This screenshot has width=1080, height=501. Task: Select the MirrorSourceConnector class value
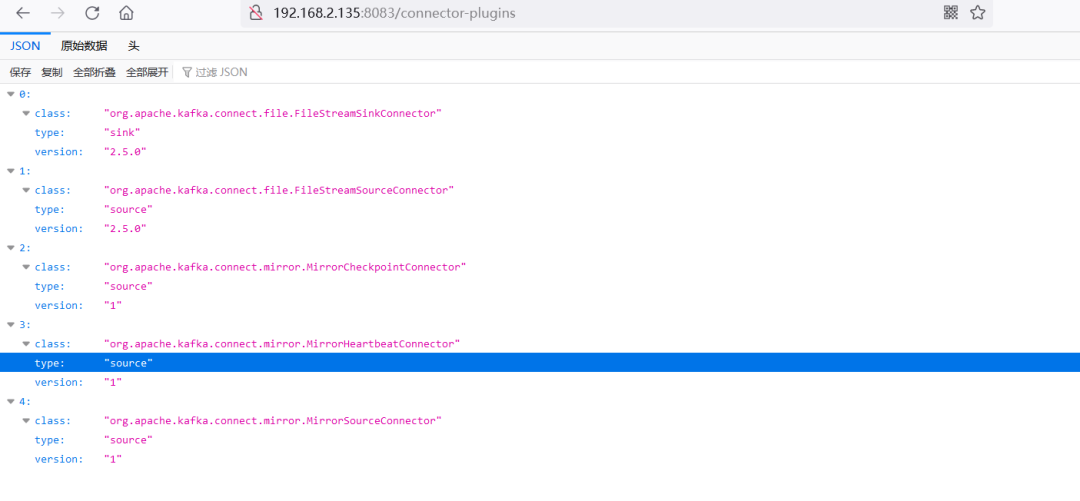(273, 420)
